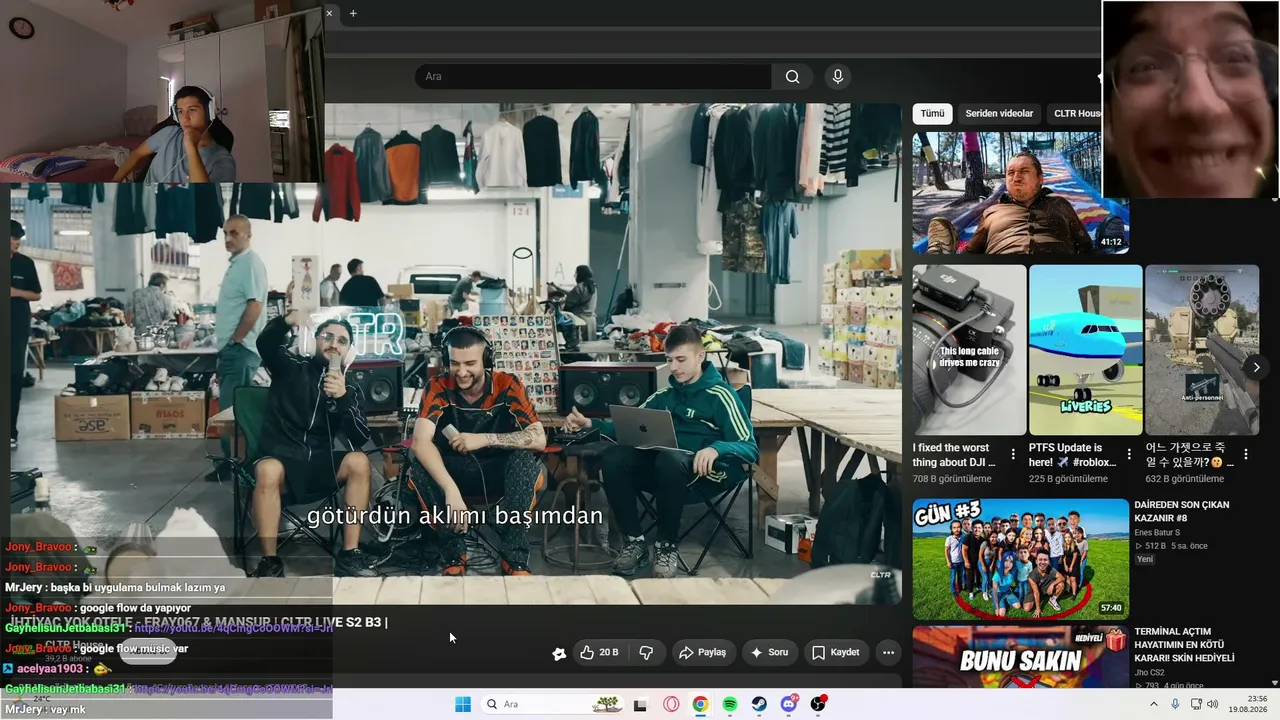This screenshot has height=720, width=1280.
Task: Select the Seriden videolar filter chip
Action: [999, 114]
